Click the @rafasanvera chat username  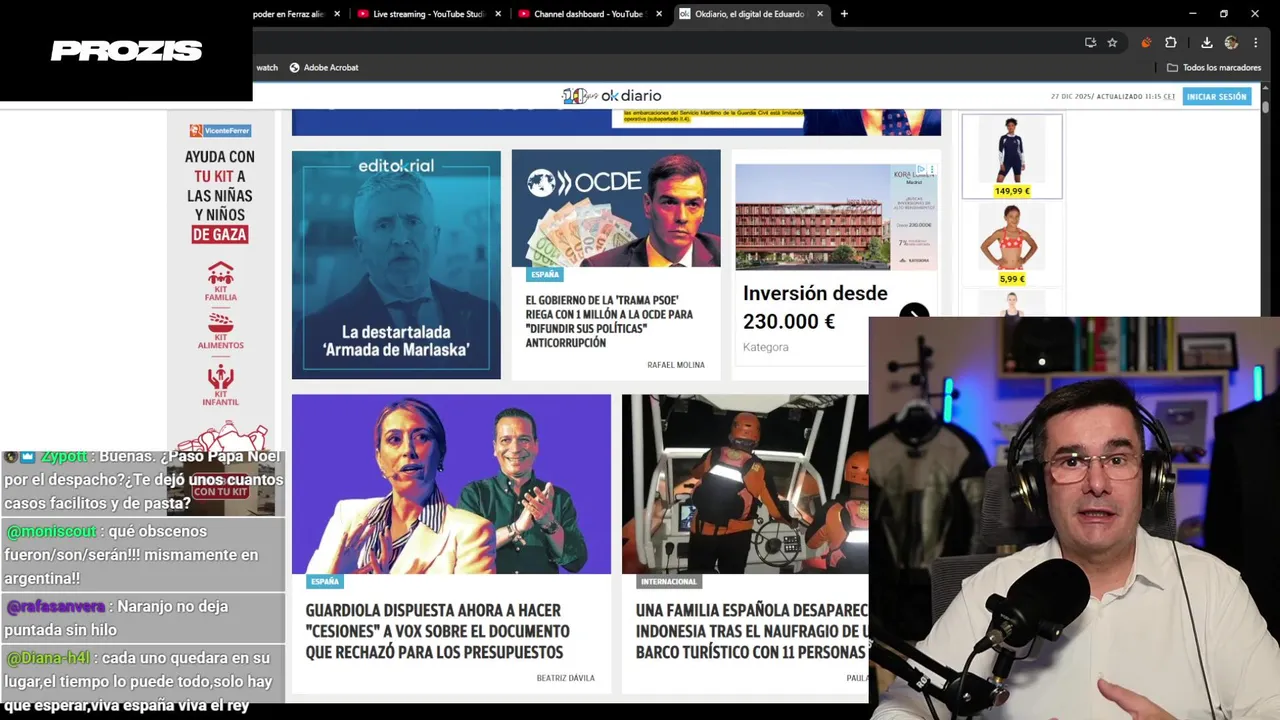click(55, 606)
